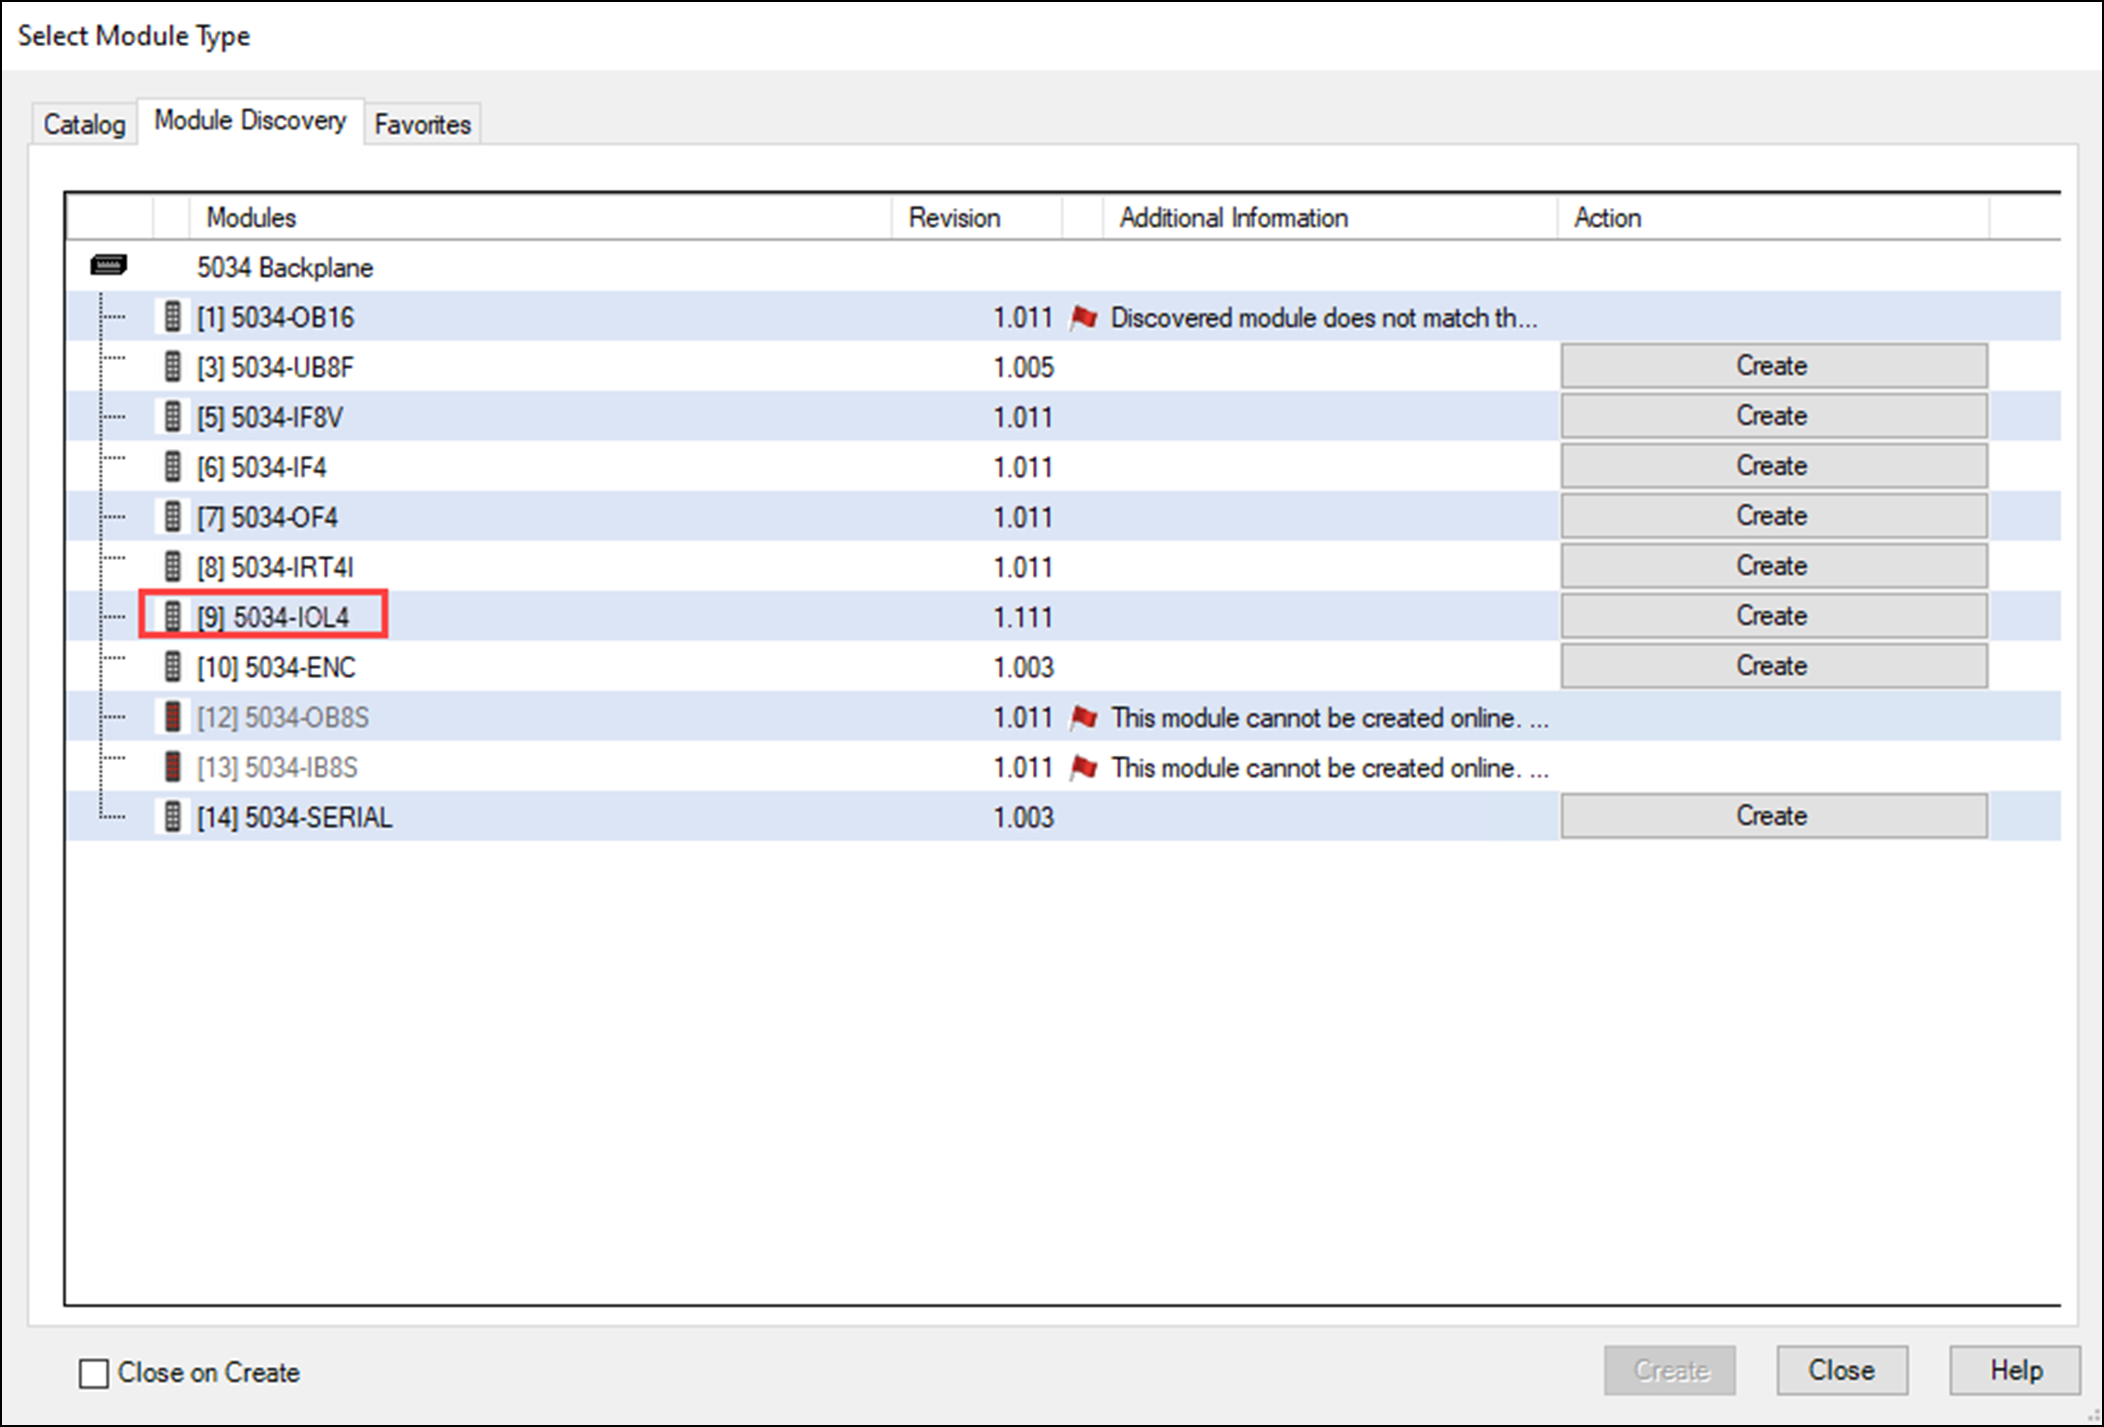This screenshot has width=2104, height=1427.
Task: Click the disabled Create button at the bottom
Action: tap(1670, 1370)
